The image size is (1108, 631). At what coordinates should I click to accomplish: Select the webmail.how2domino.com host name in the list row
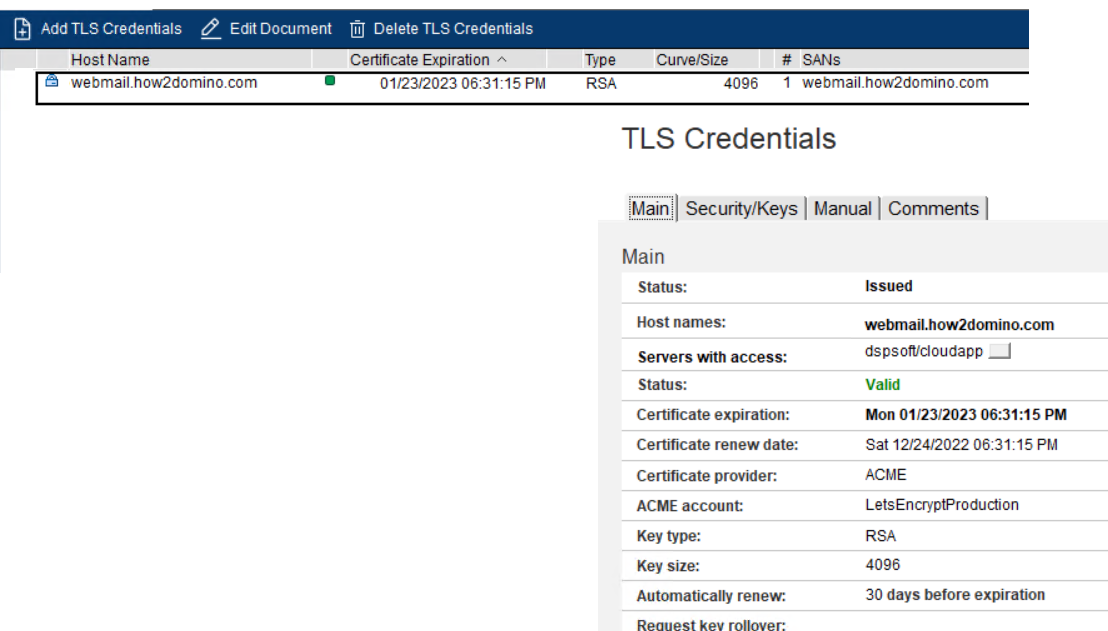[164, 83]
